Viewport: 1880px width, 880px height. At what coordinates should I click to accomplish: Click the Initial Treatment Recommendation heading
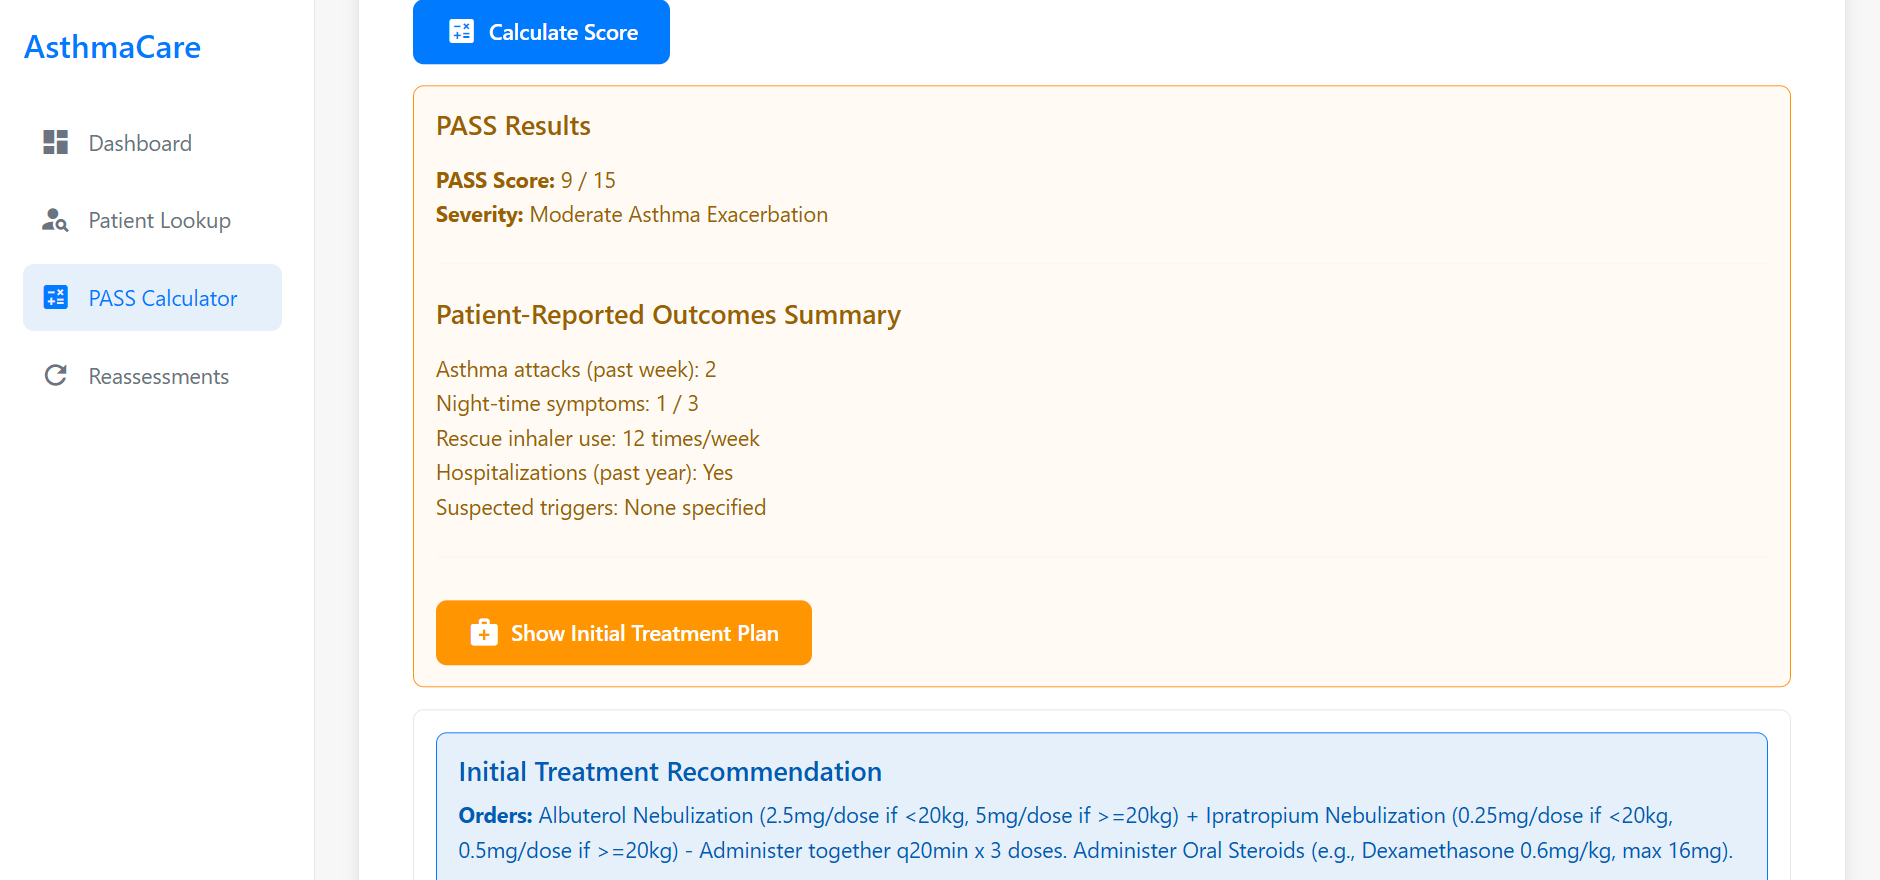point(670,771)
